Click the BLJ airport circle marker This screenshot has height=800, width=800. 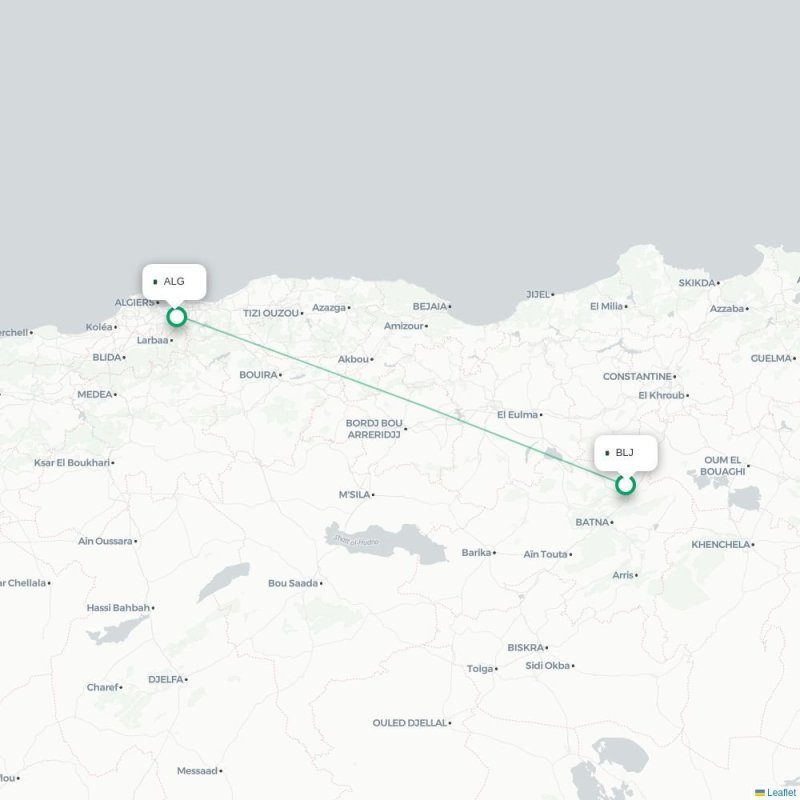click(625, 485)
